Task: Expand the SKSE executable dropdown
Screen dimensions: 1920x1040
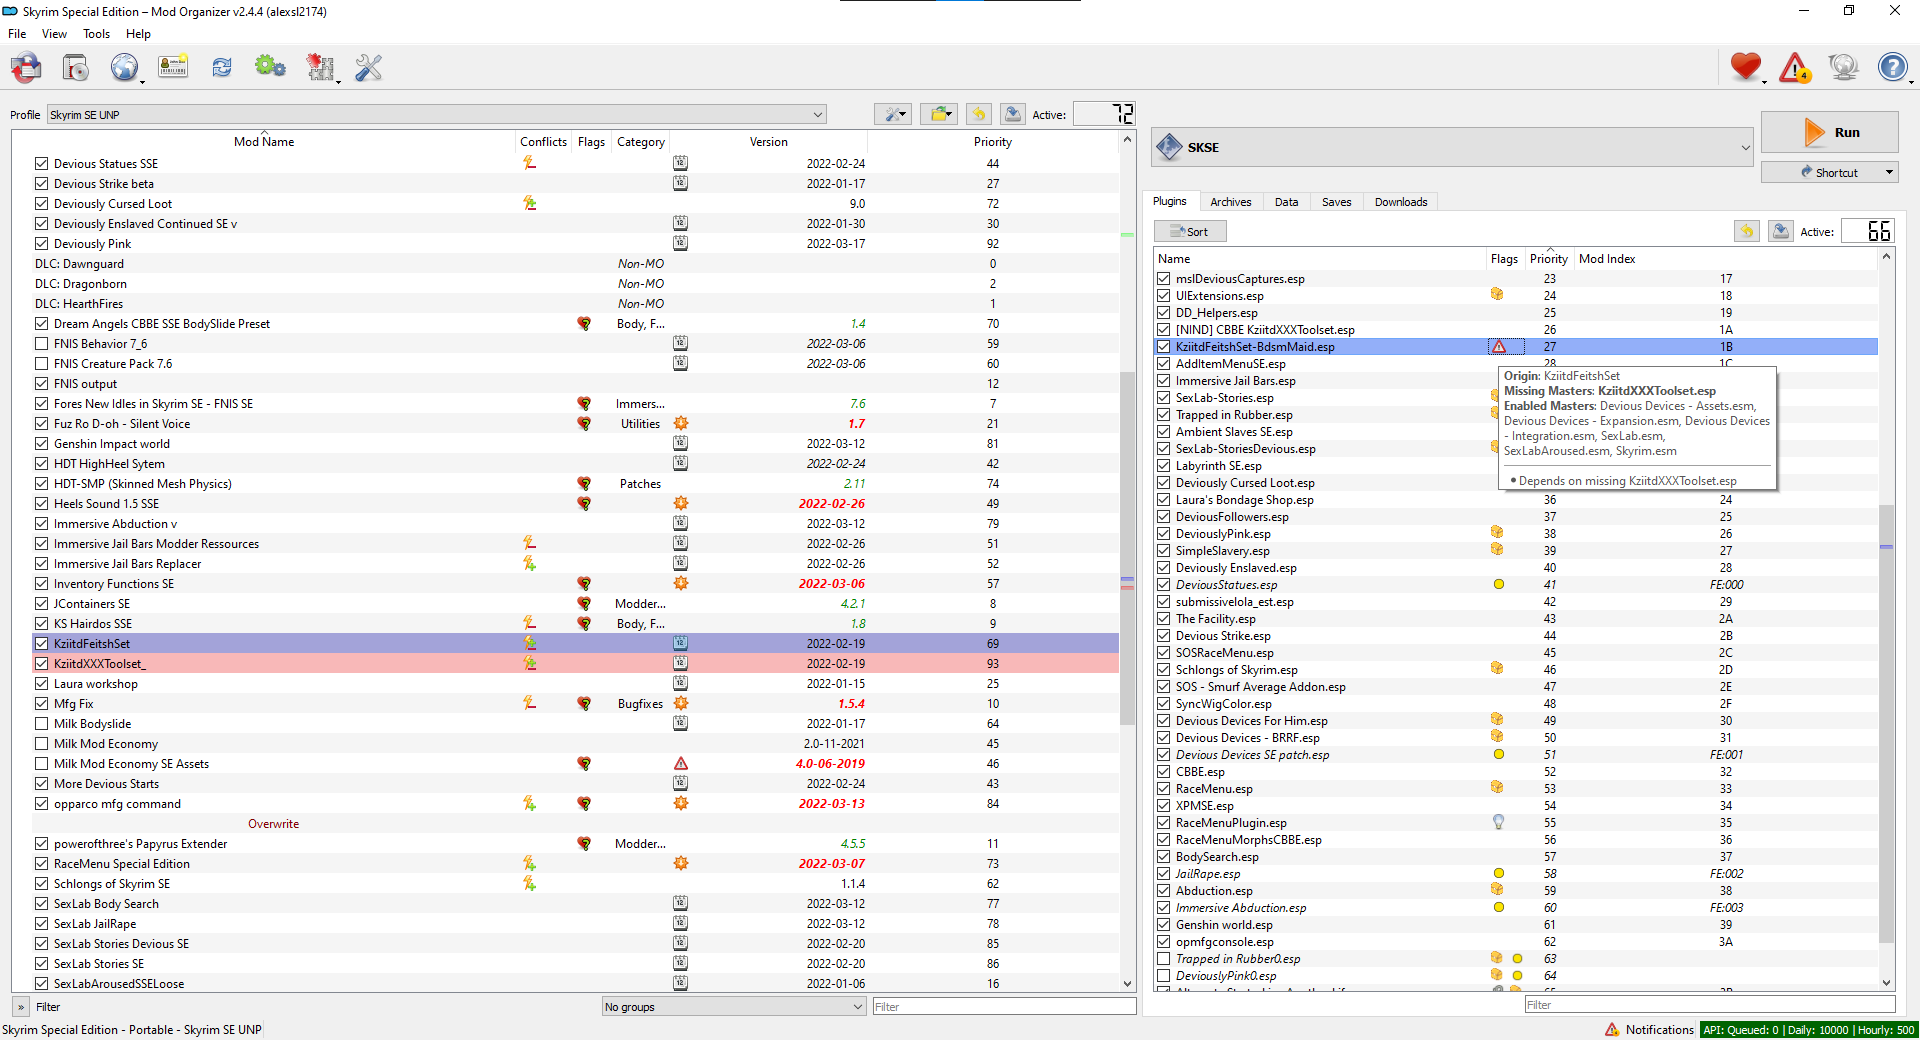Action: [1453, 147]
